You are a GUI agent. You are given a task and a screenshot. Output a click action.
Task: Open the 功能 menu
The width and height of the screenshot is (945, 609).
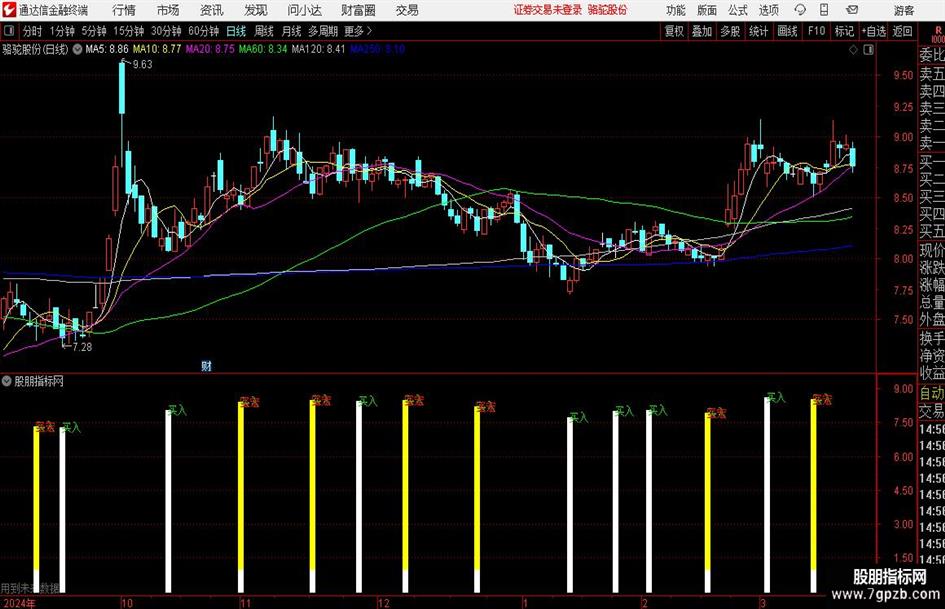676,10
